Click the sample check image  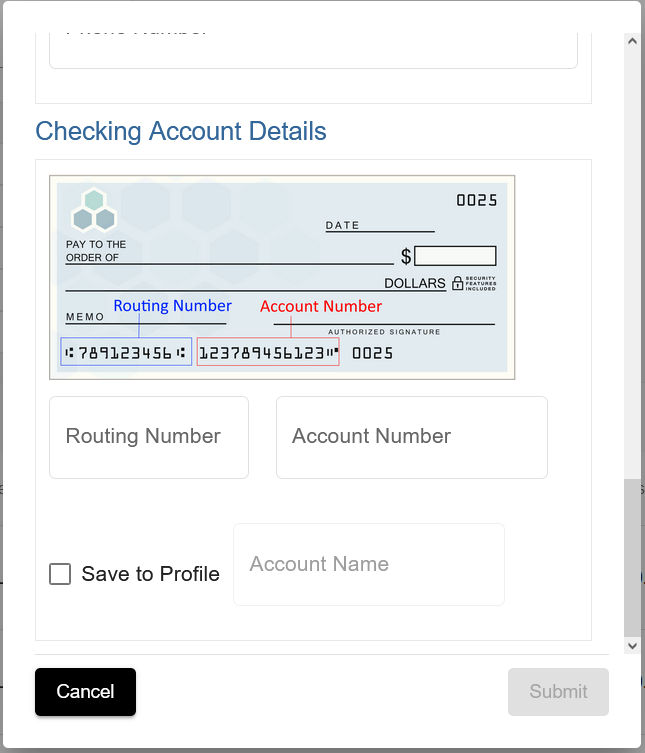282,278
